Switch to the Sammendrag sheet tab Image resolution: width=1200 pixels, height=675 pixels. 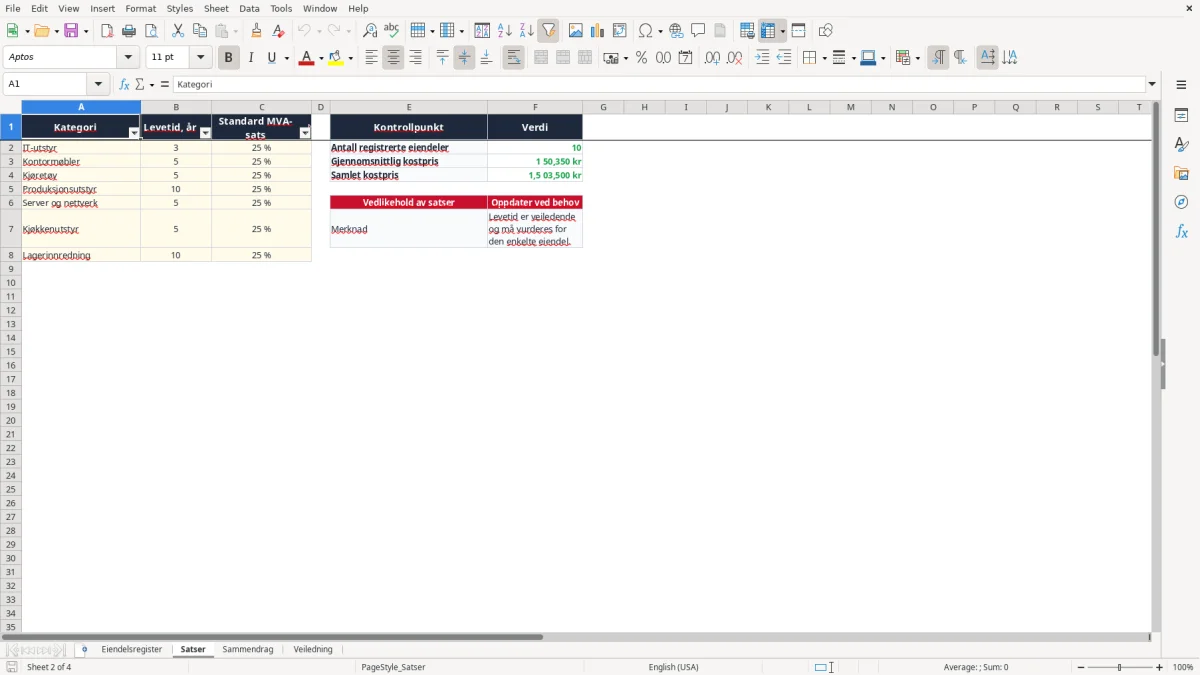(x=247, y=650)
